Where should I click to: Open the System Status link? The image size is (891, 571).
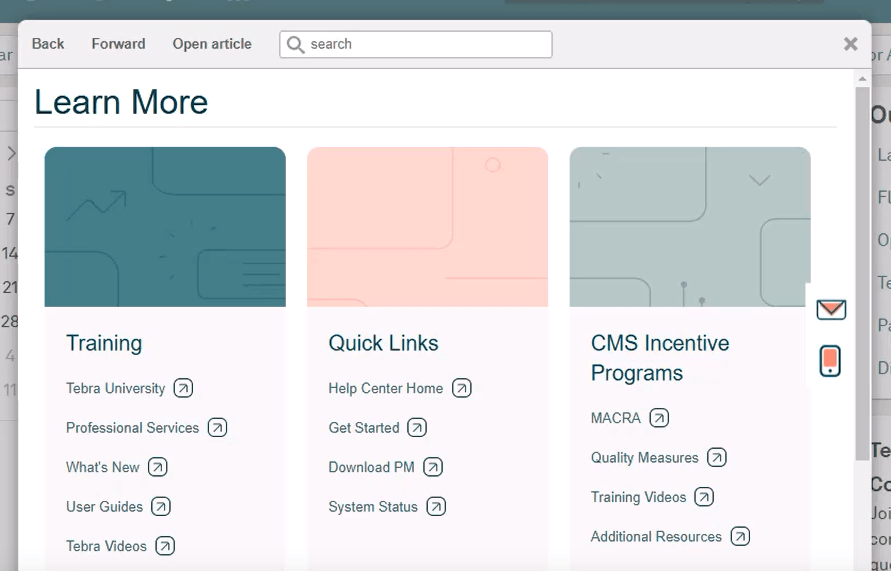[373, 506]
